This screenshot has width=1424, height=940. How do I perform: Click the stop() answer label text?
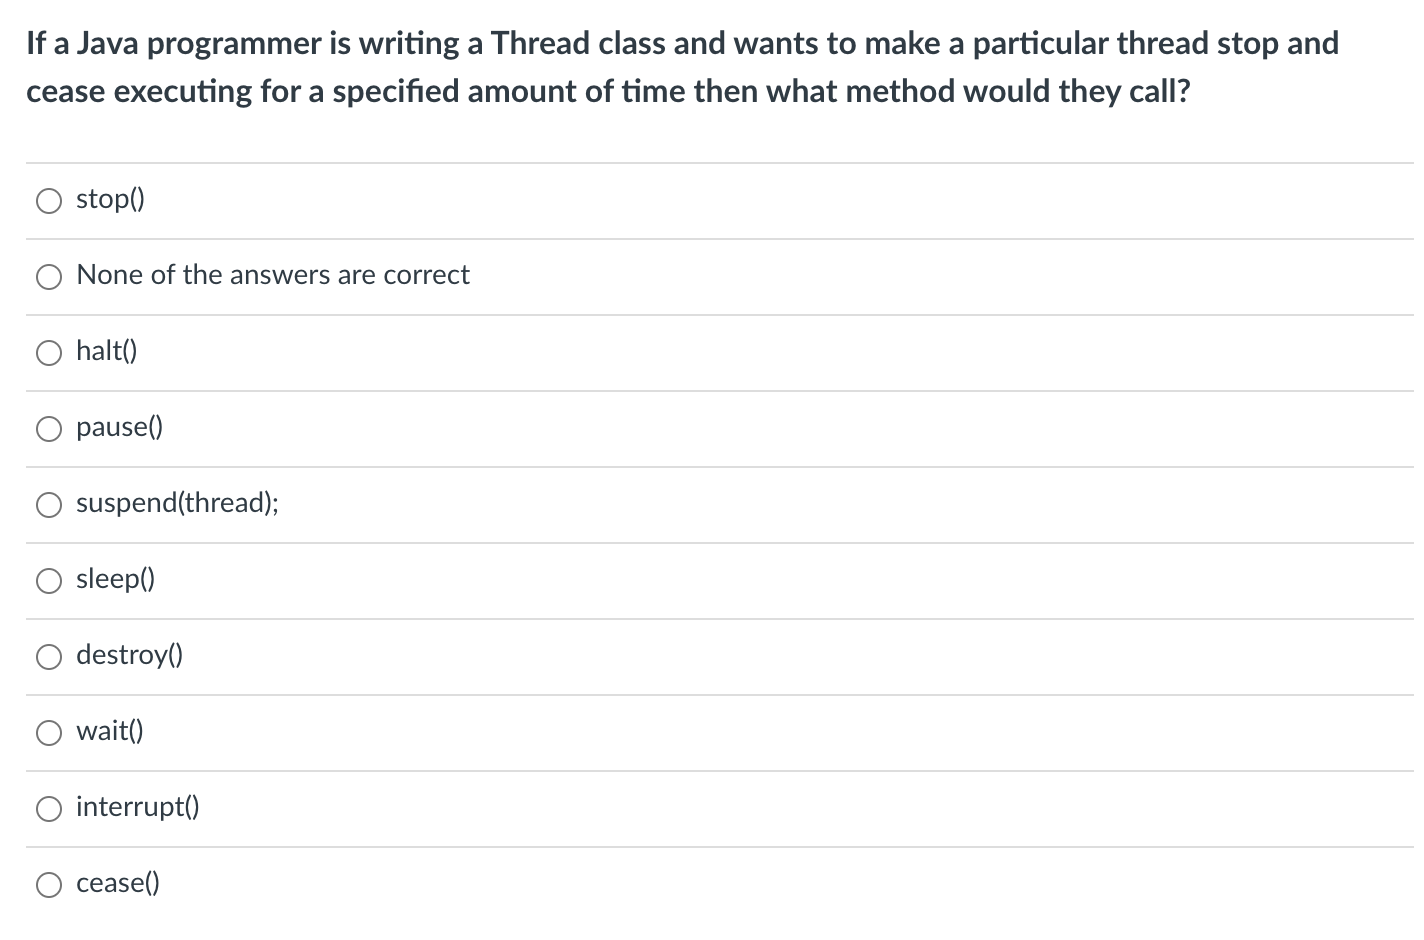(x=110, y=200)
